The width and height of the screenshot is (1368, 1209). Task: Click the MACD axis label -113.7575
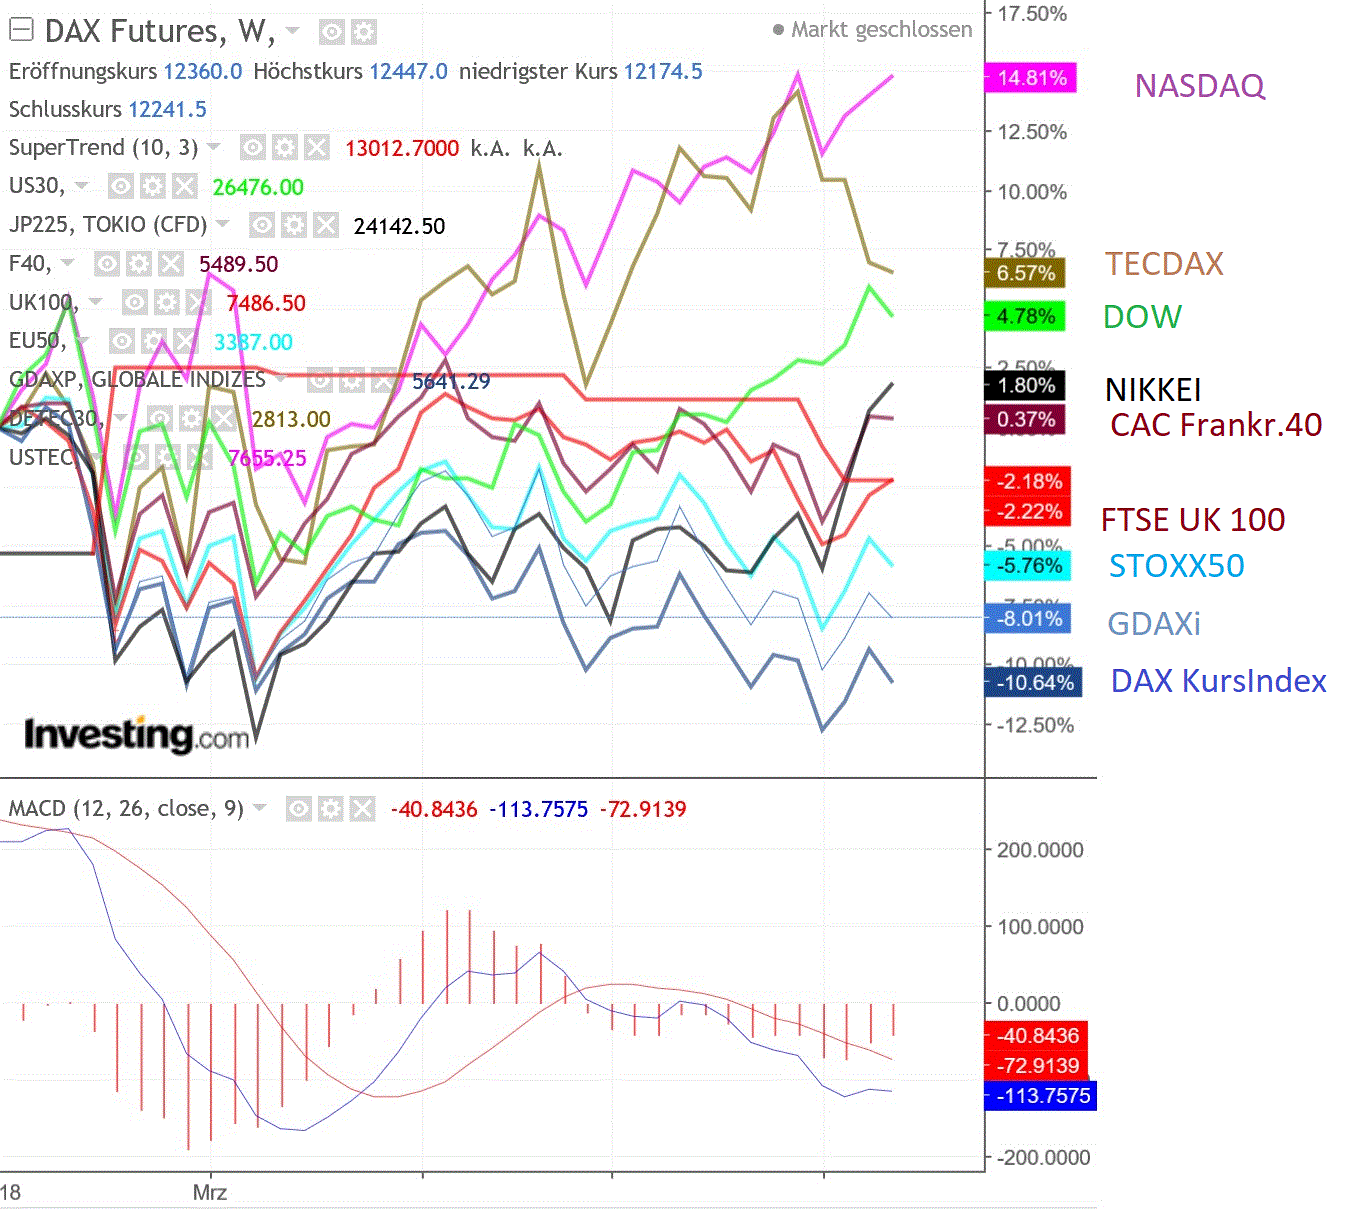[1040, 1096]
